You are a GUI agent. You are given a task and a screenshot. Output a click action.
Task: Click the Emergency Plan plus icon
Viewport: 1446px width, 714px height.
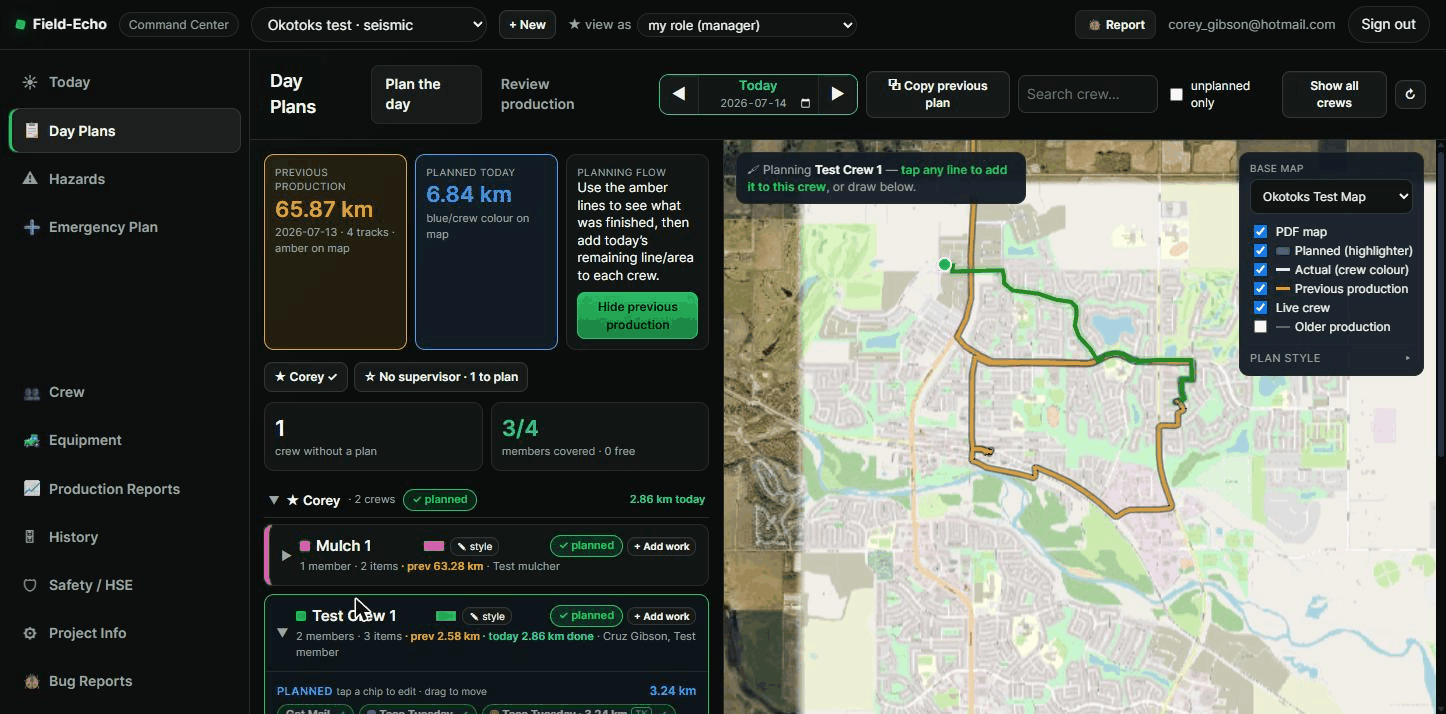coord(31,227)
